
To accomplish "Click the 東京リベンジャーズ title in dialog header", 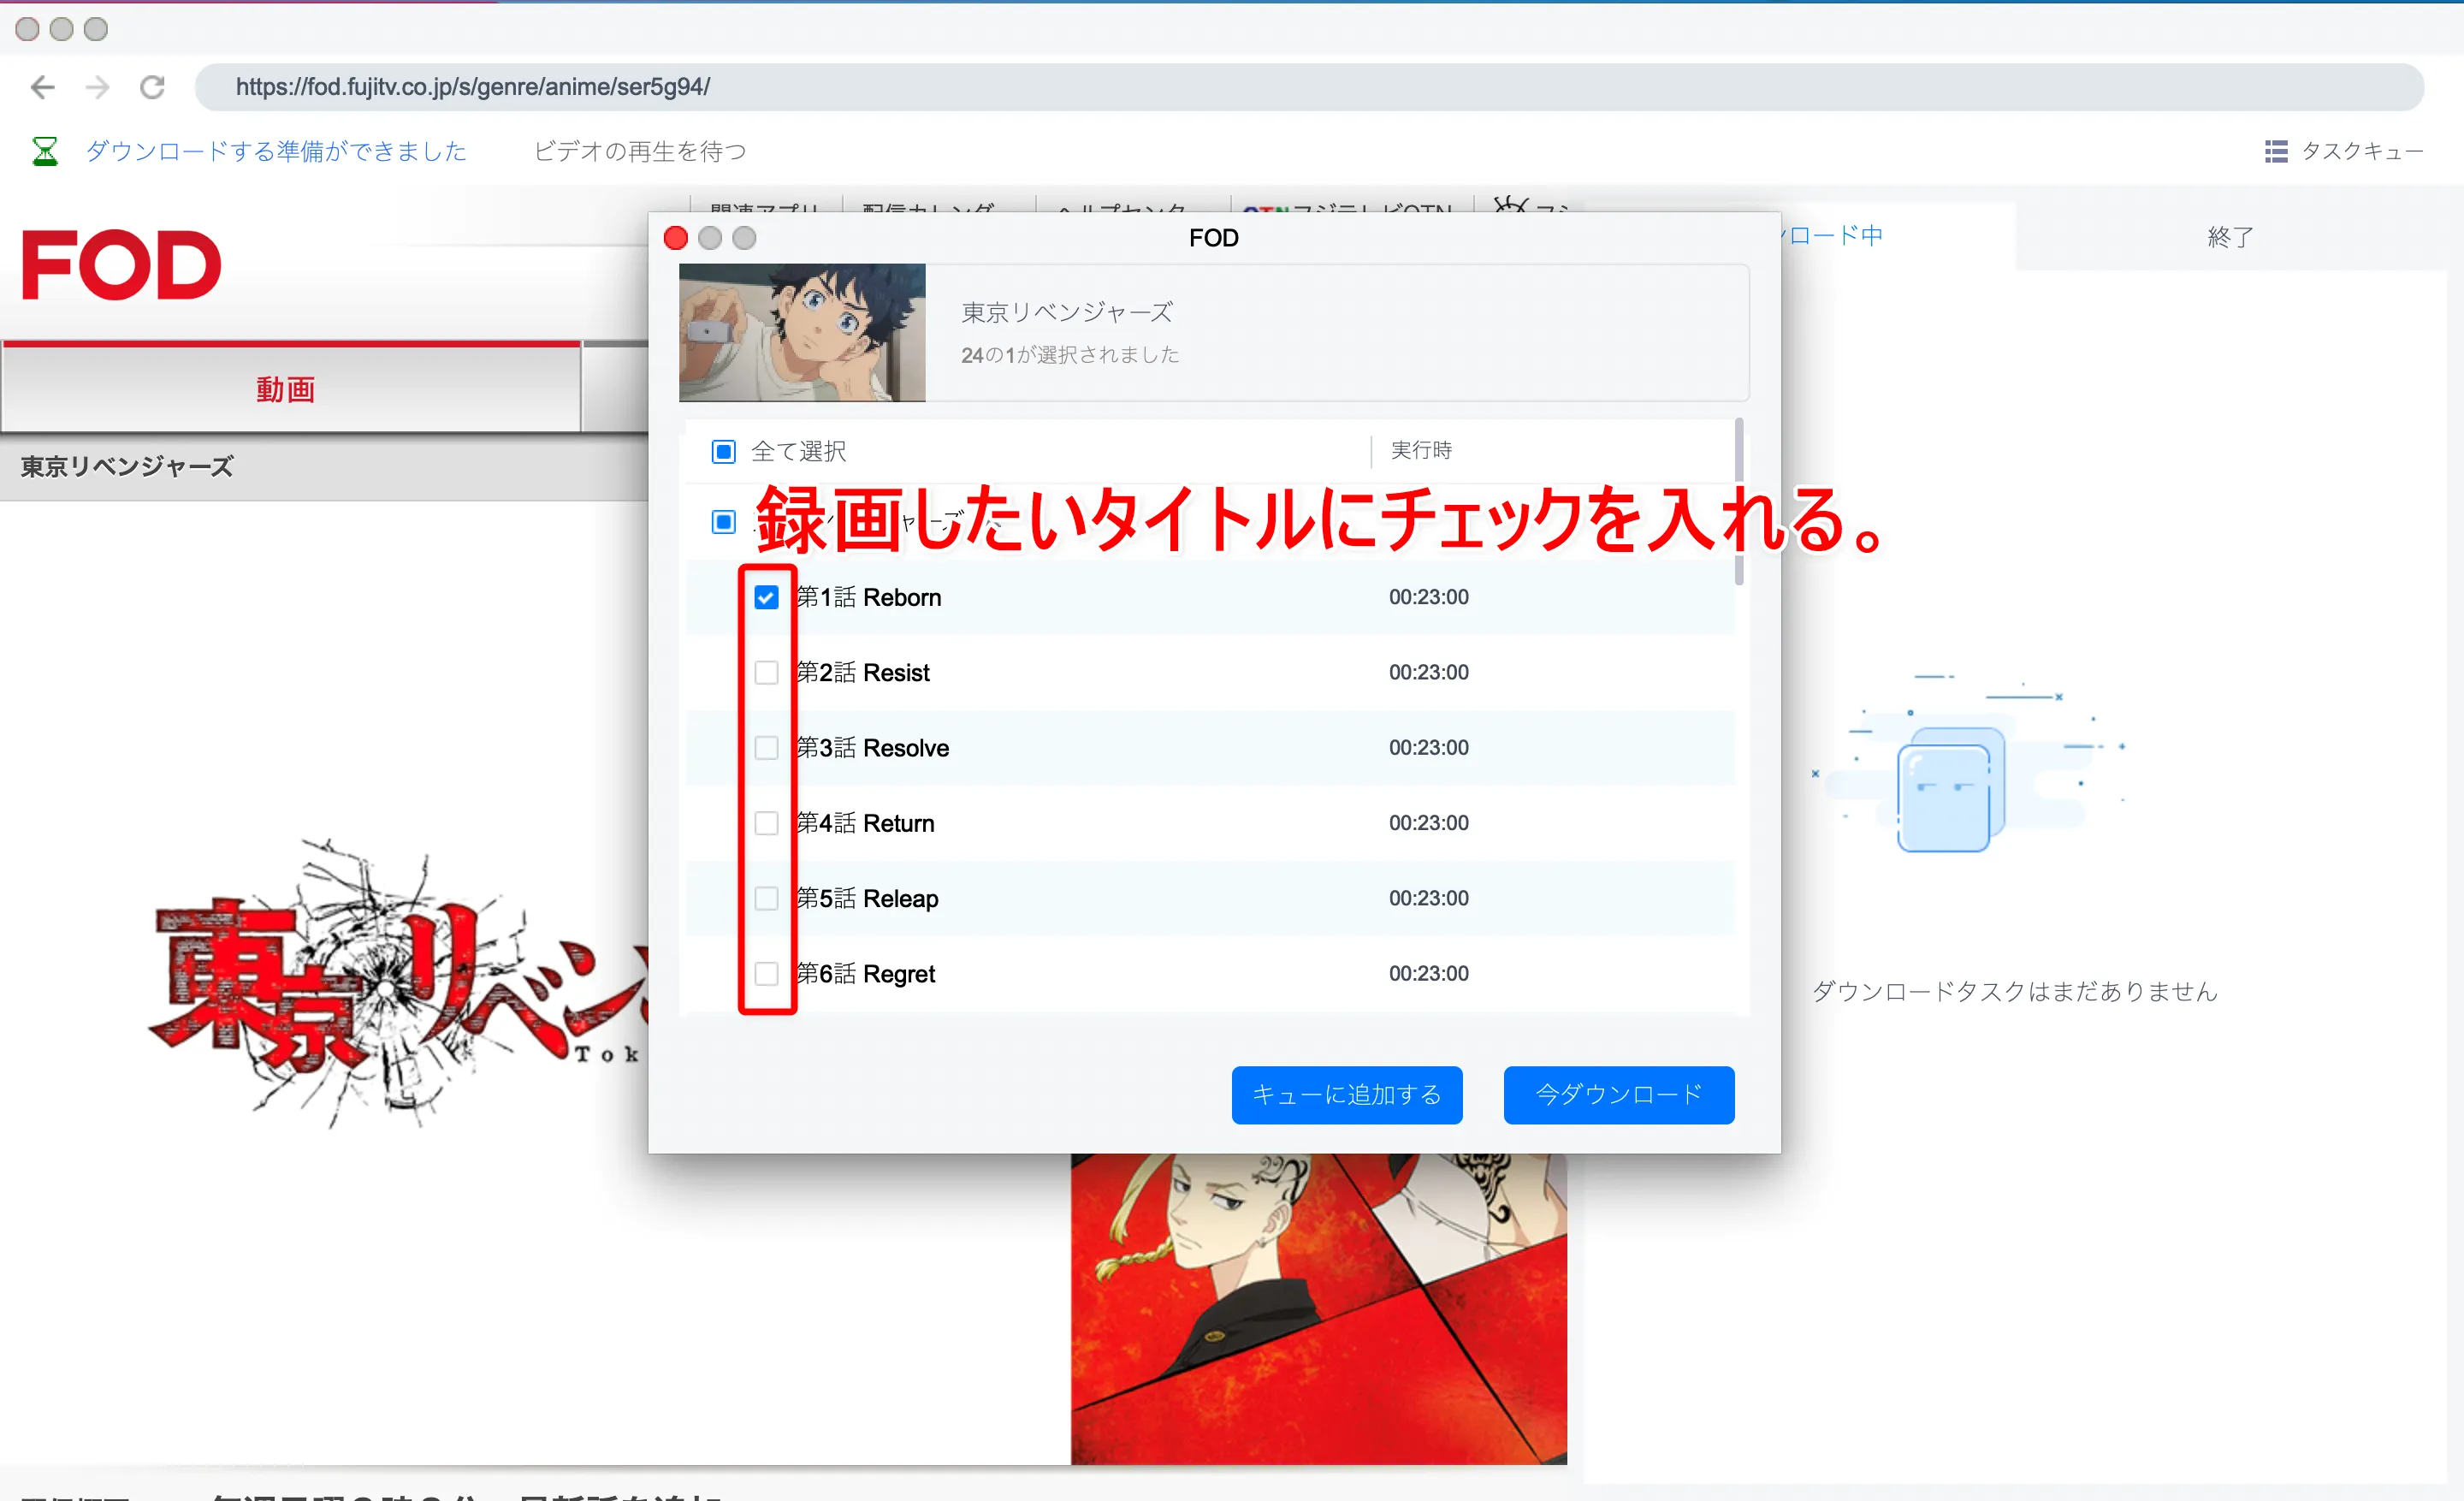I will coord(1067,313).
